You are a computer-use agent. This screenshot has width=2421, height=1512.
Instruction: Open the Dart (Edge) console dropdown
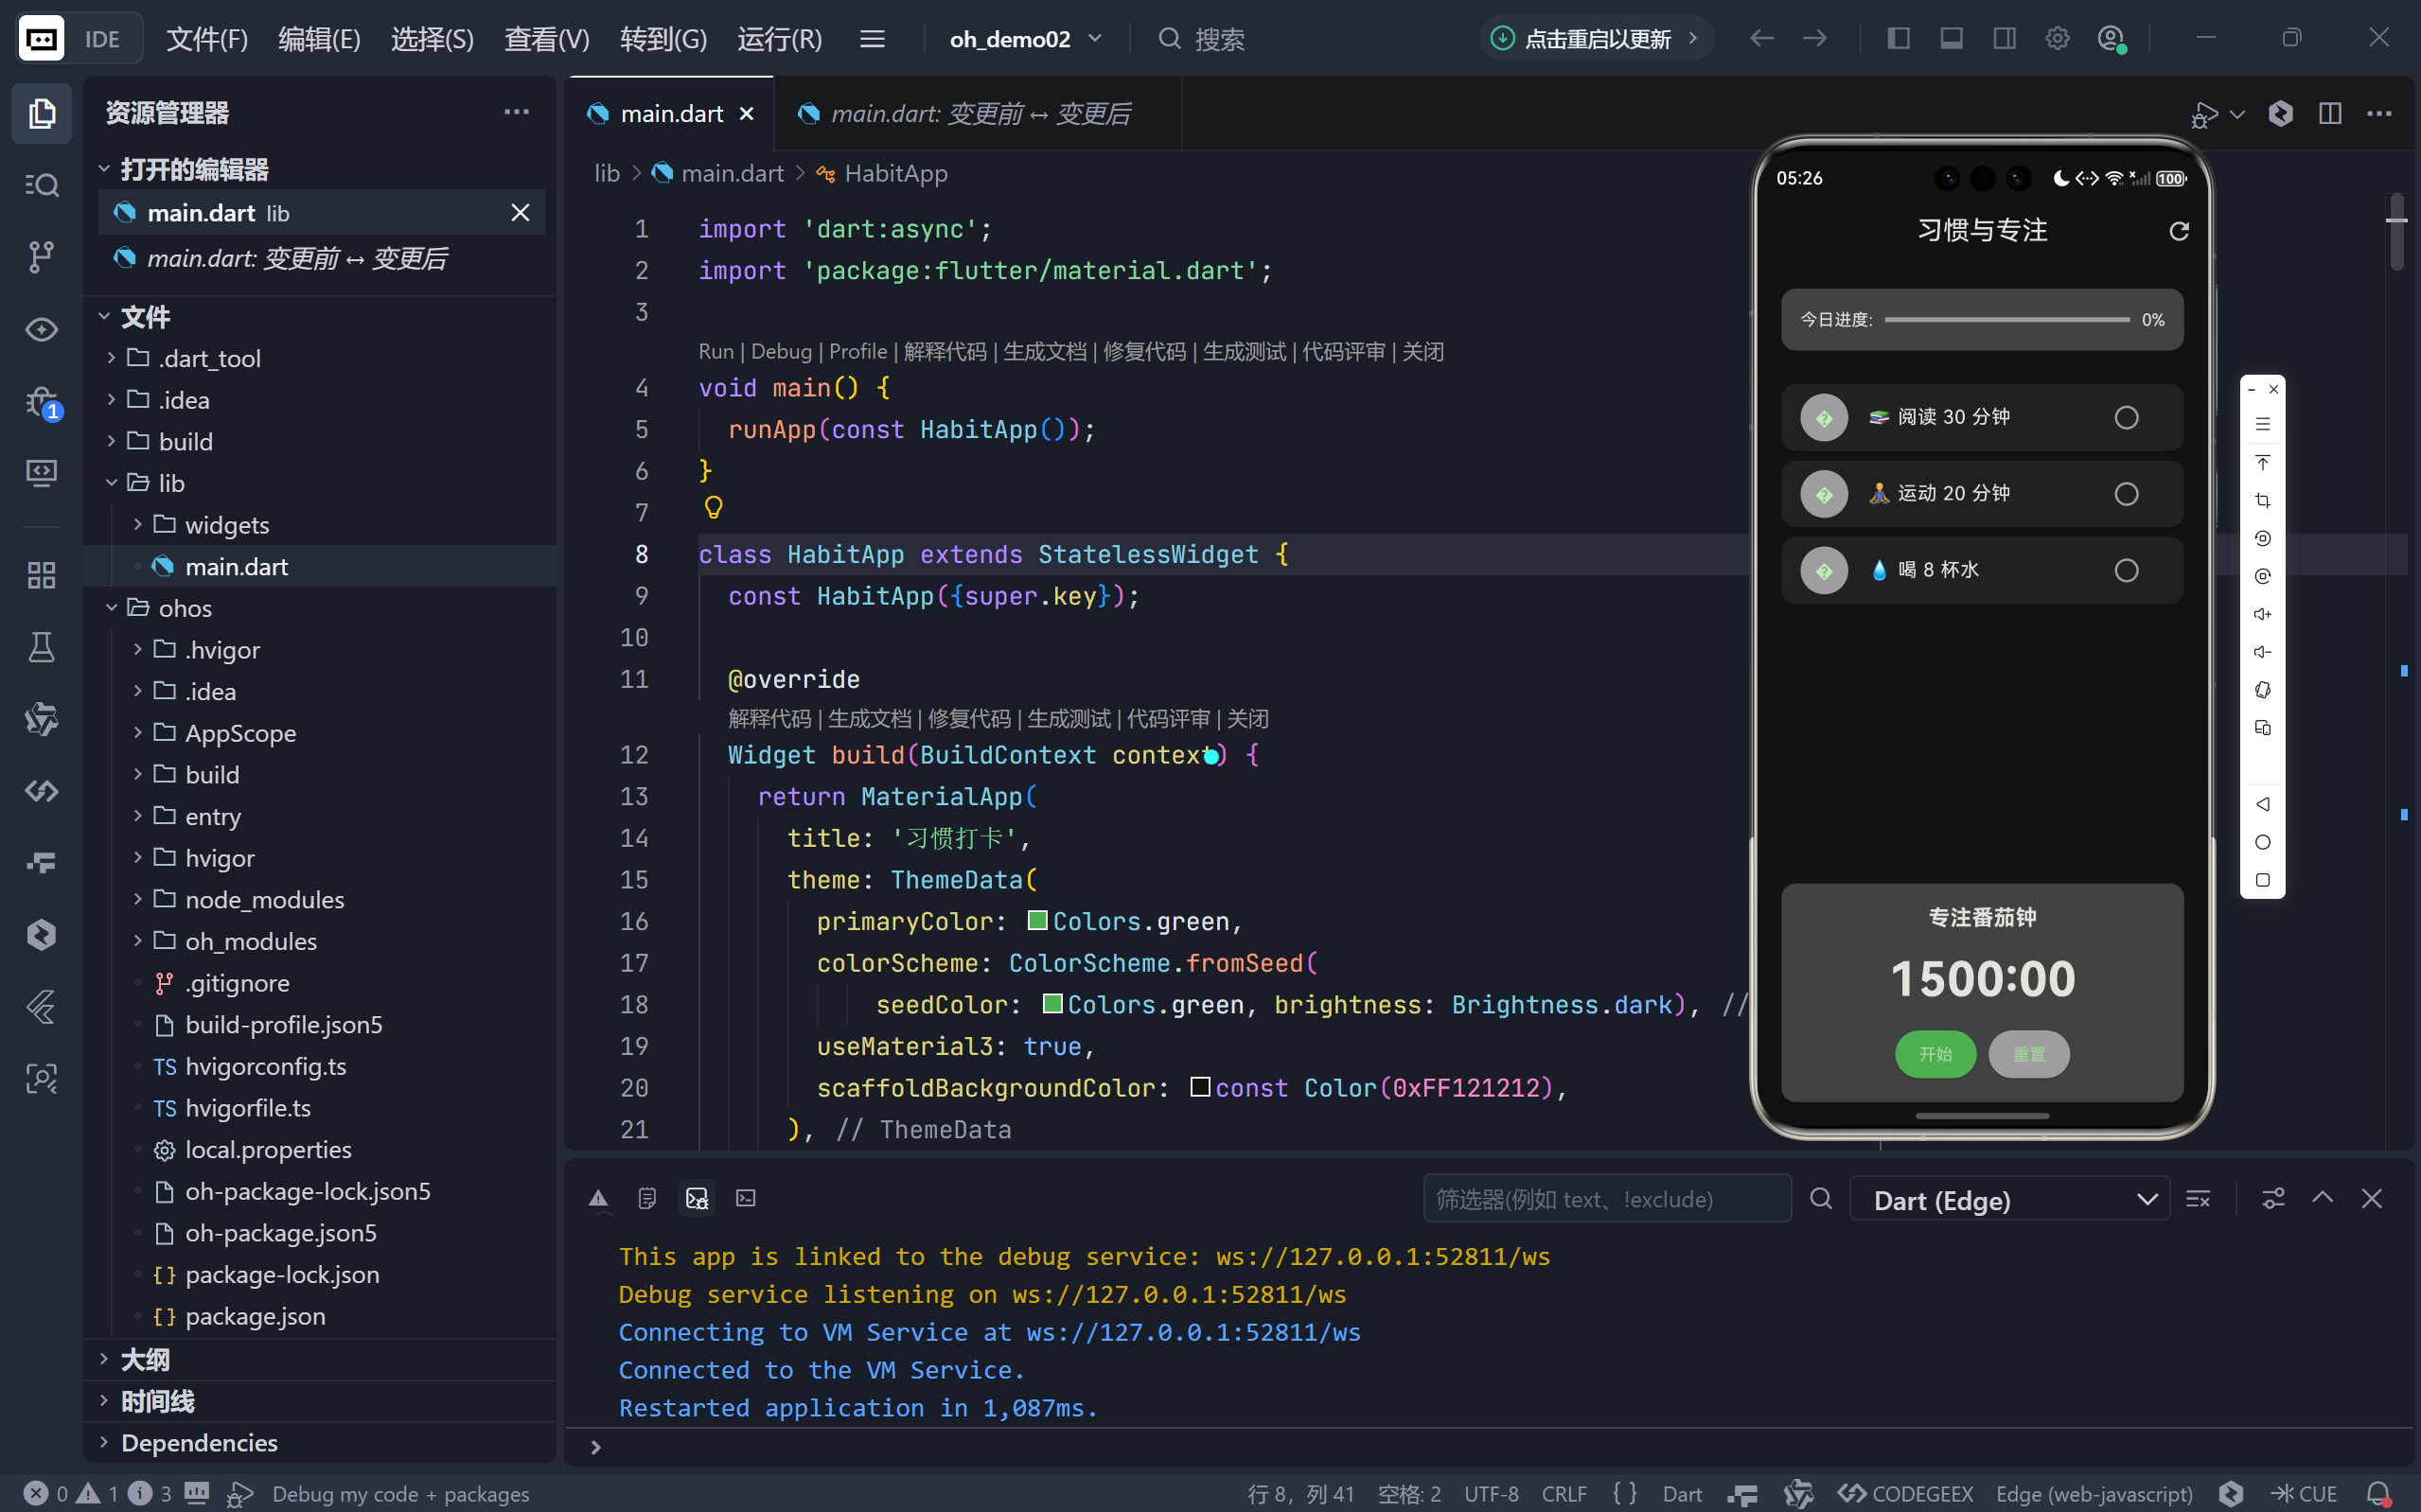2009,1199
